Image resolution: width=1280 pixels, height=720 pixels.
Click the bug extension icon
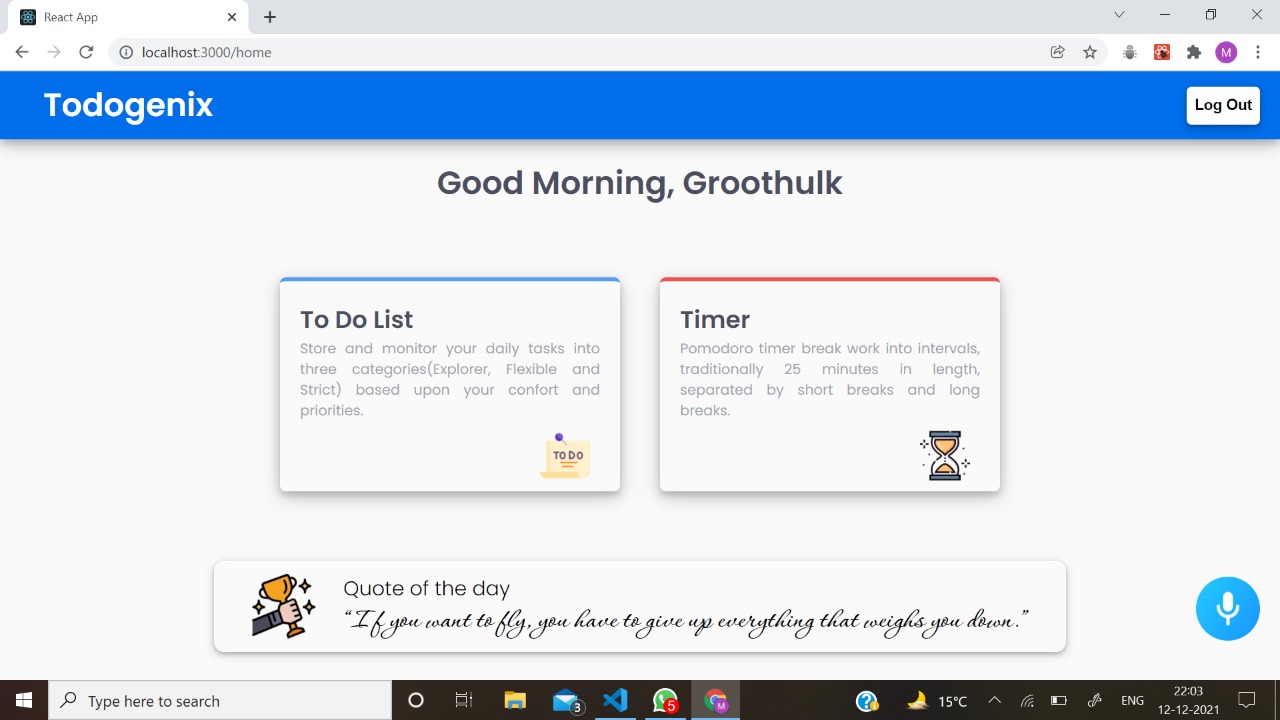coord(1130,52)
